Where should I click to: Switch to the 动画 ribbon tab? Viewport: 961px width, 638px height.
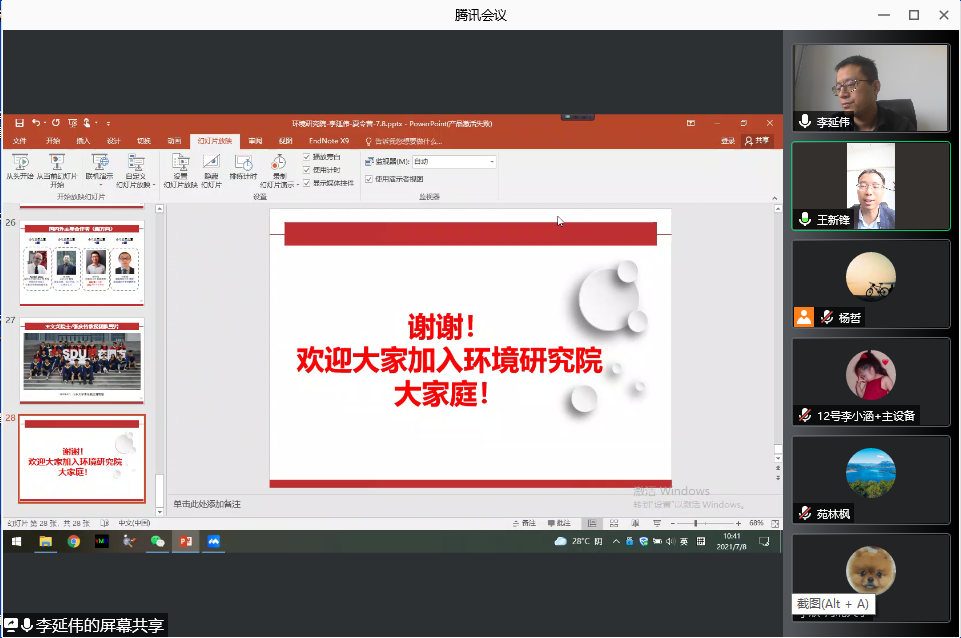click(174, 141)
